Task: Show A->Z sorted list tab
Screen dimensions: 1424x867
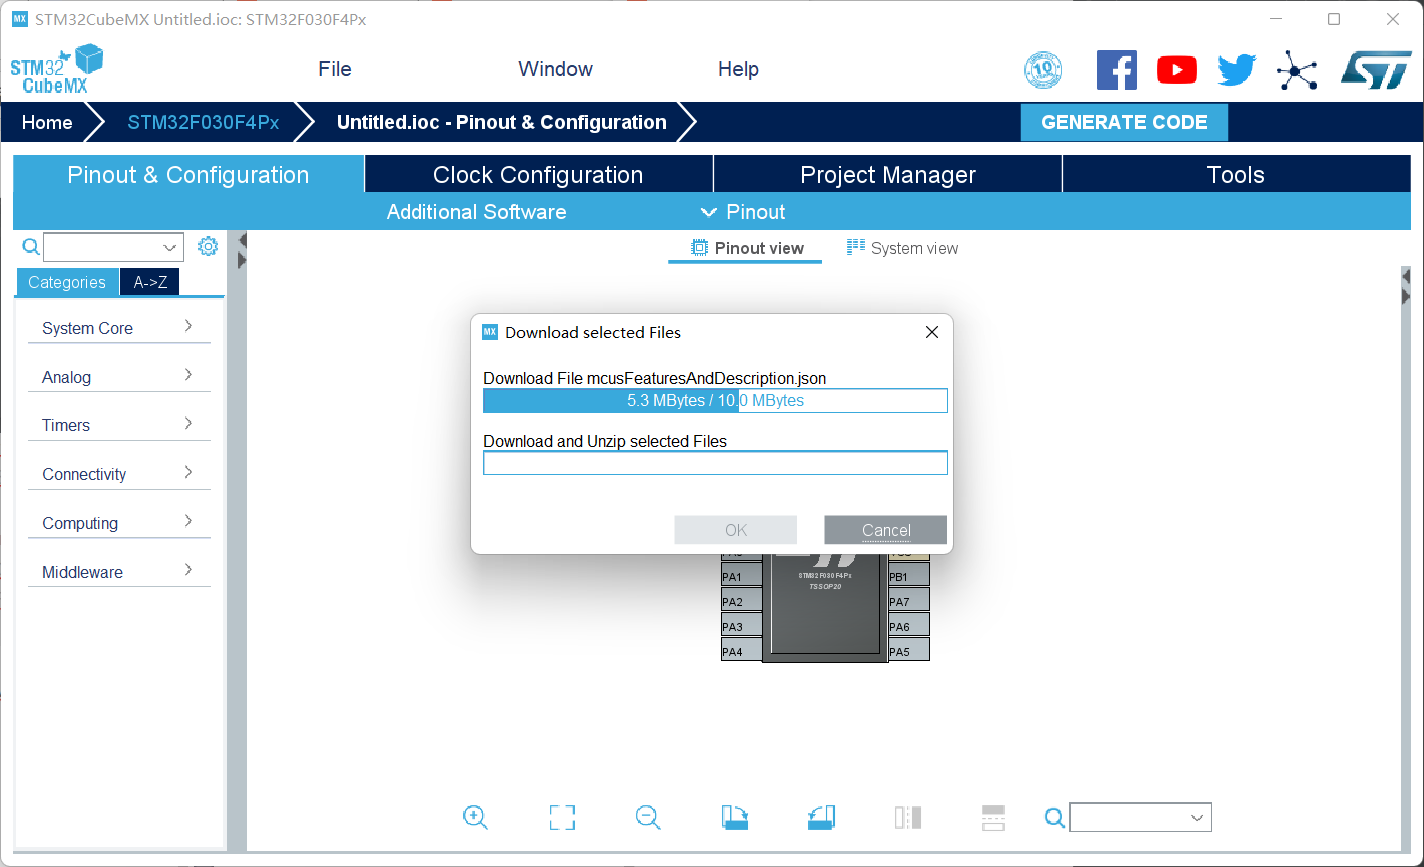Action: coord(150,282)
